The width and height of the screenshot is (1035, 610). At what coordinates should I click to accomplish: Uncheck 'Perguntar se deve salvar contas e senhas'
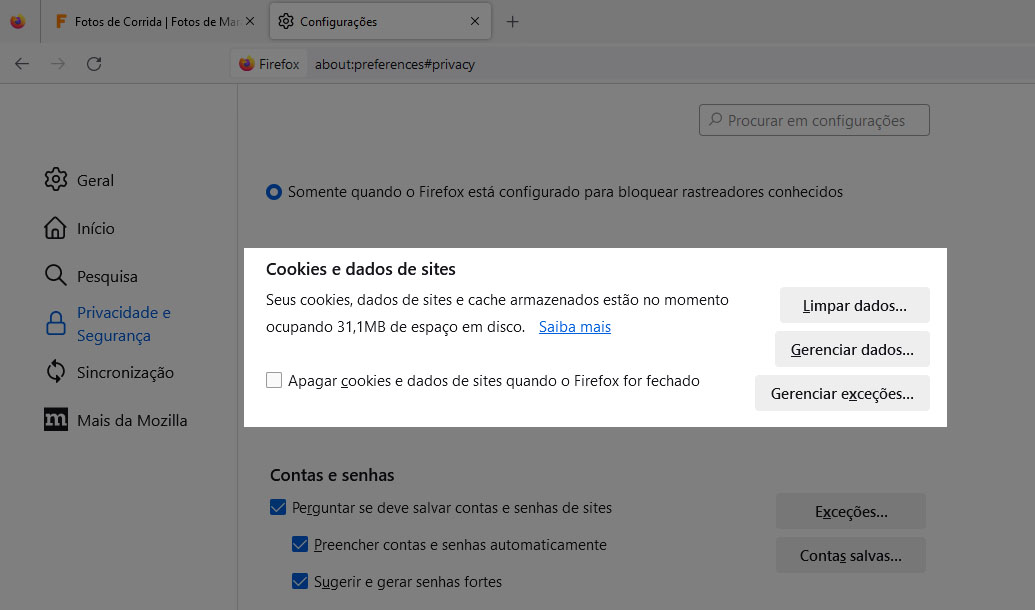[278, 507]
